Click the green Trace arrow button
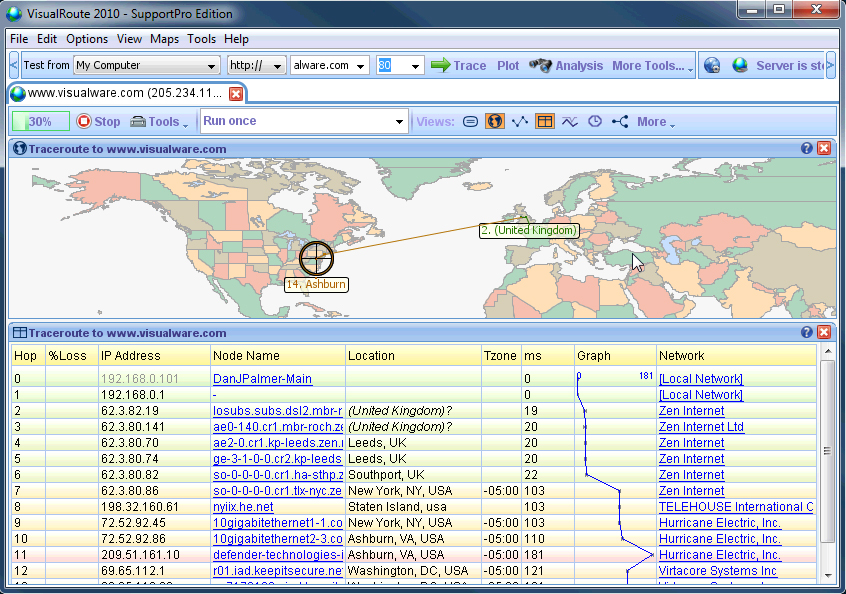The image size is (846, 594). click(459, 65)
